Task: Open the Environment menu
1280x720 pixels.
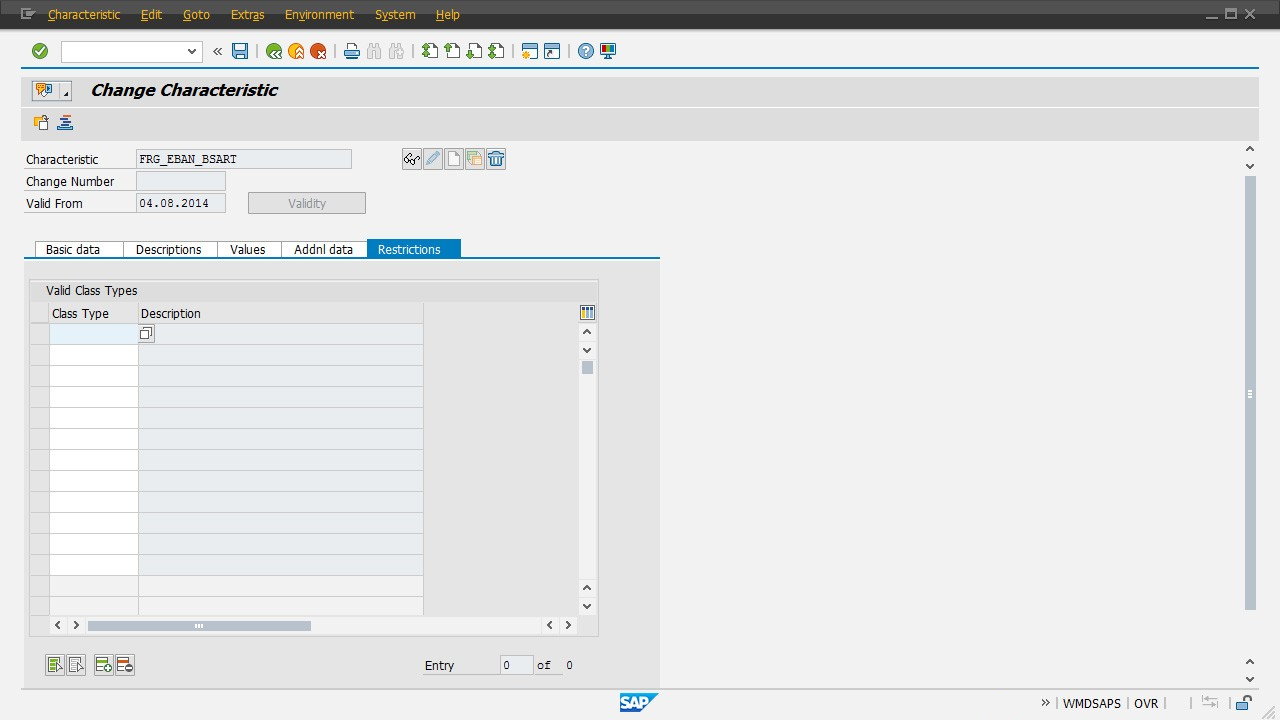Action: click(x=319, y=14)
